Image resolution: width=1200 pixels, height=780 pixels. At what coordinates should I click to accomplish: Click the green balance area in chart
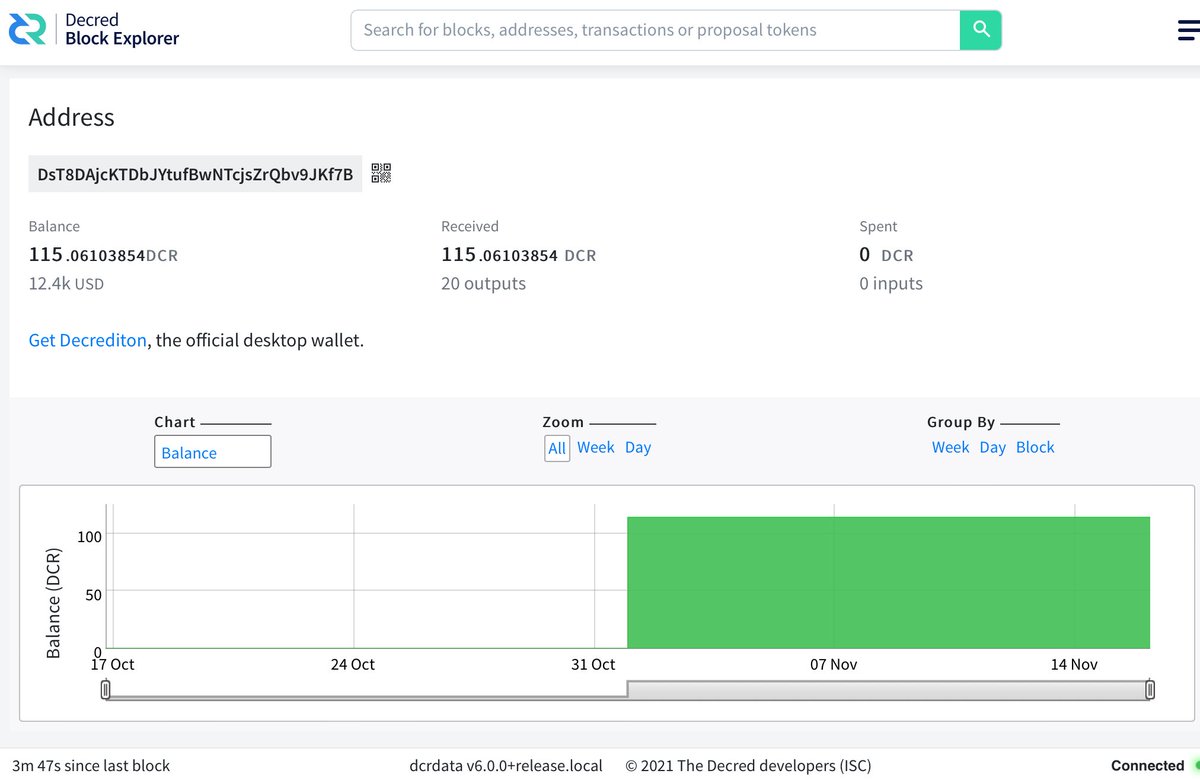click(888, 582)
